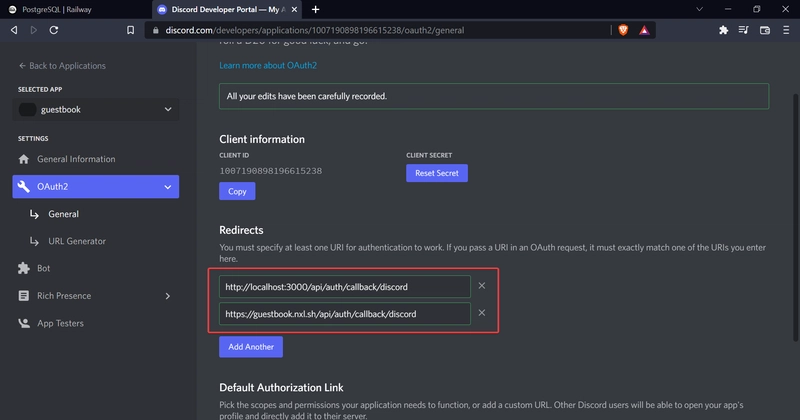800x420 pixels.
Task: Click the Rich Presence document icon
Action: (x=23, y=295)
